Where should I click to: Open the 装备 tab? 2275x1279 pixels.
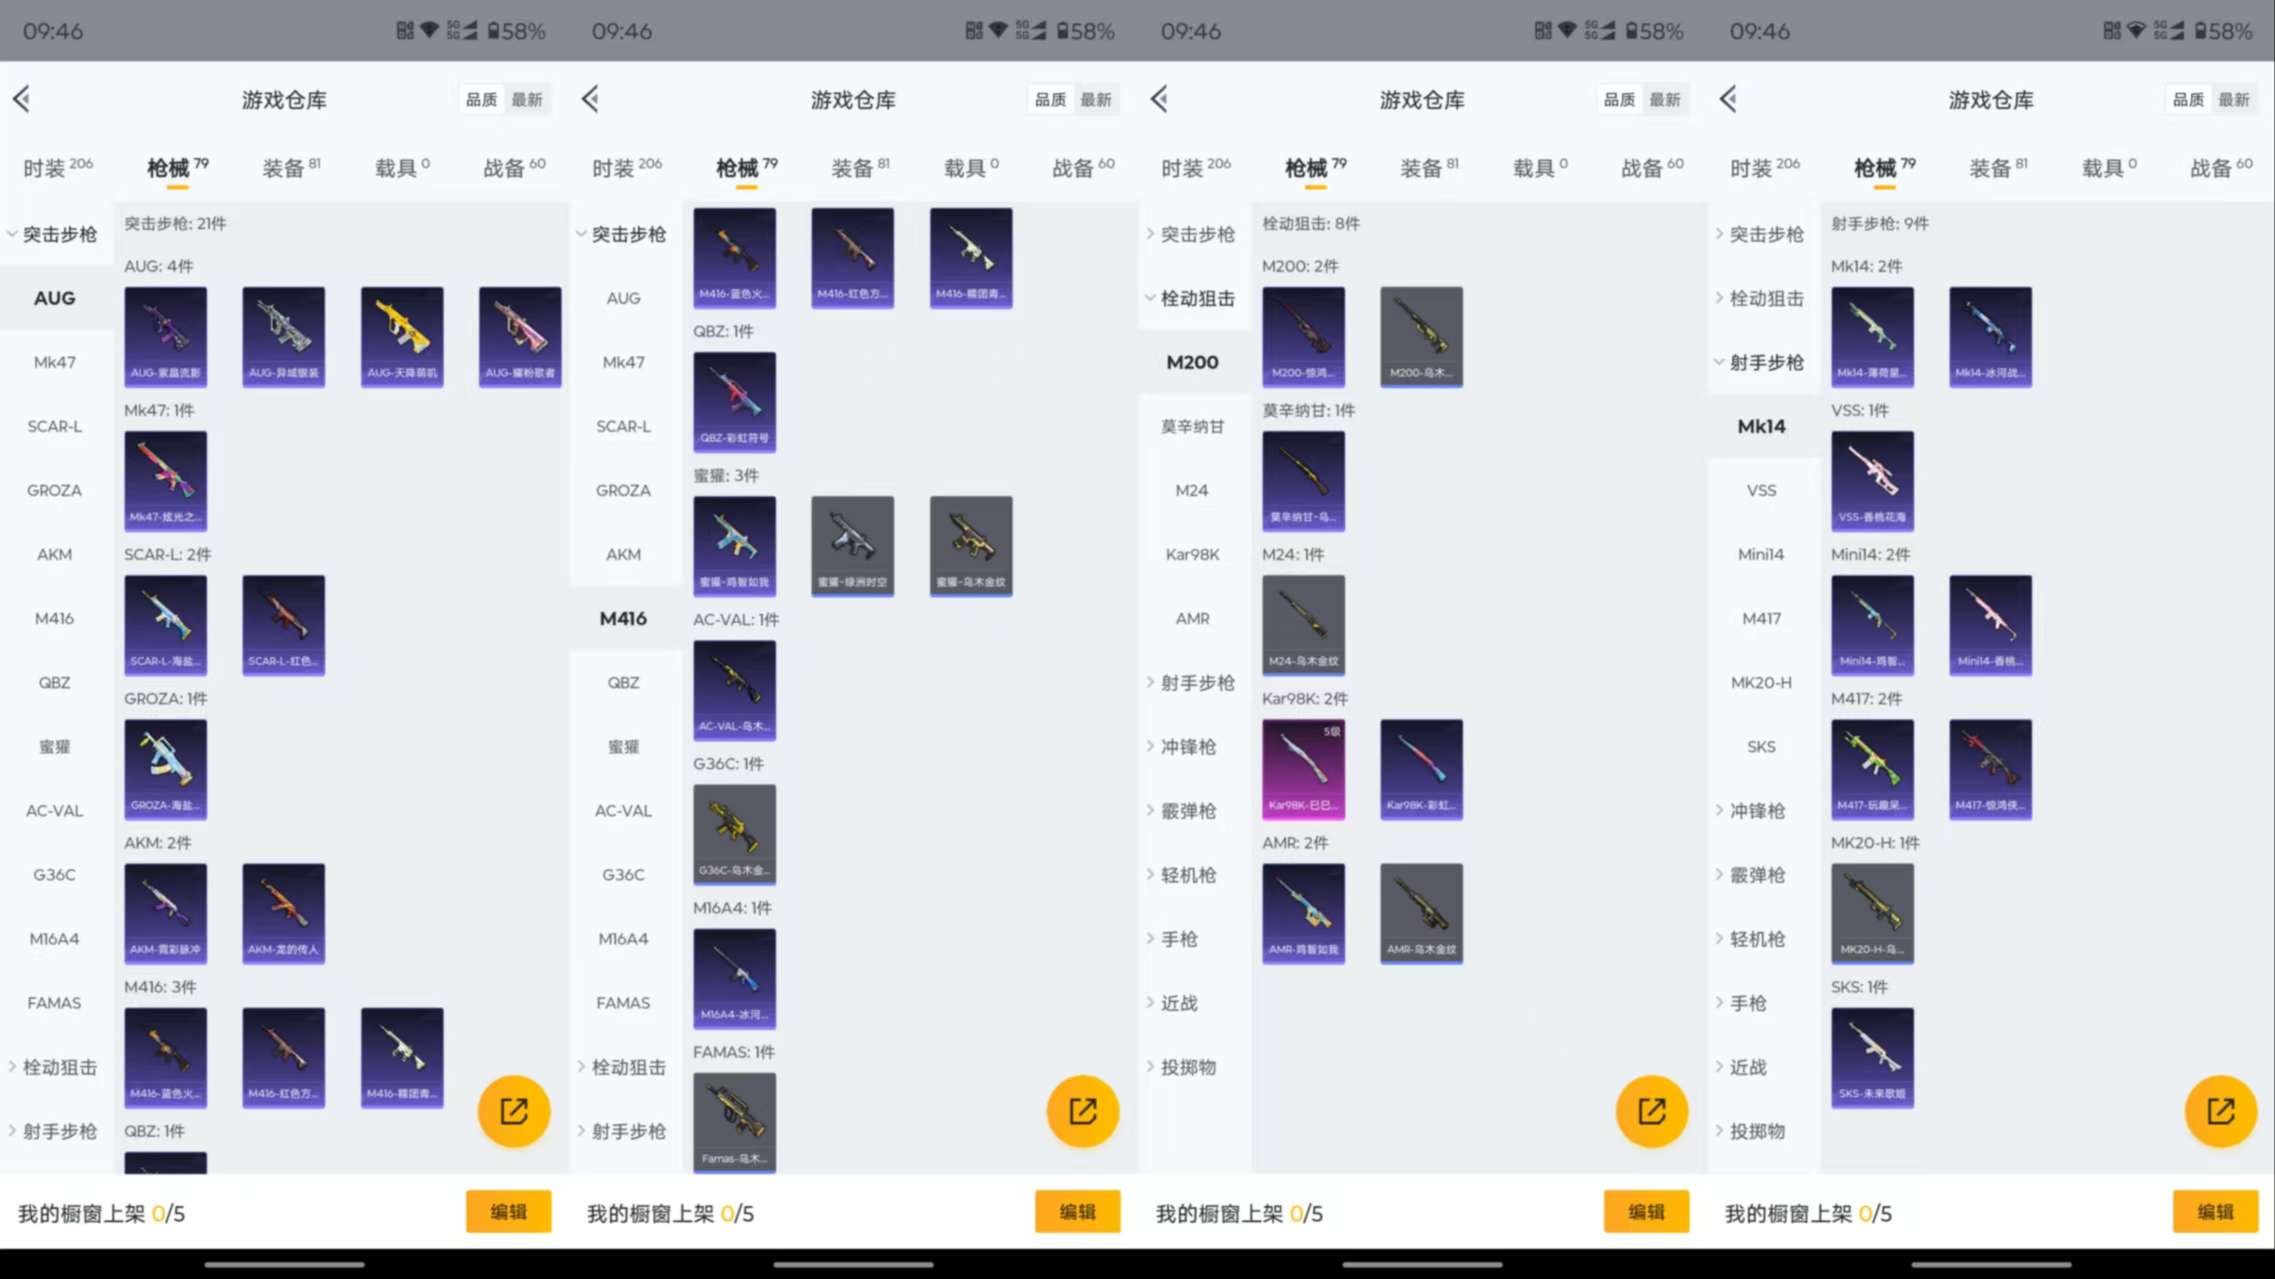[x=285, y=167]
